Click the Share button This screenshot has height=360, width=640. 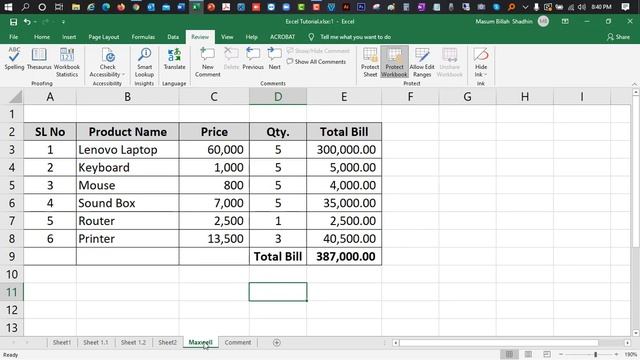click(x=618, y=37)
